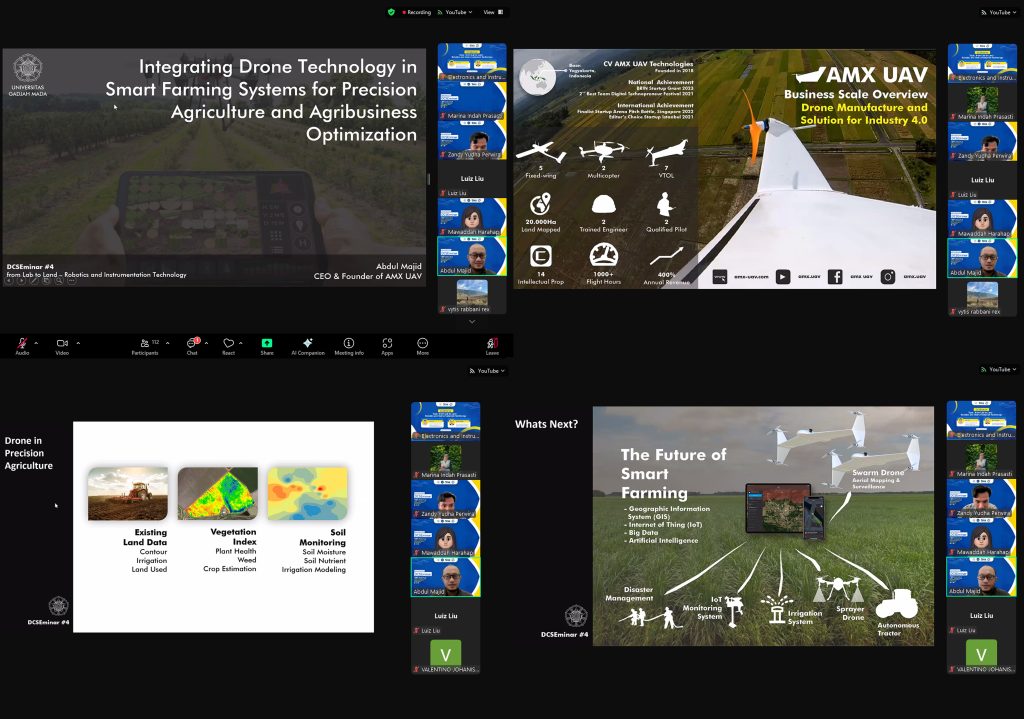The height and width of the screenshot is (719, 1024).
Task: Click YouTube icon on AMX UAV slide
Action: tap(782, 277)
